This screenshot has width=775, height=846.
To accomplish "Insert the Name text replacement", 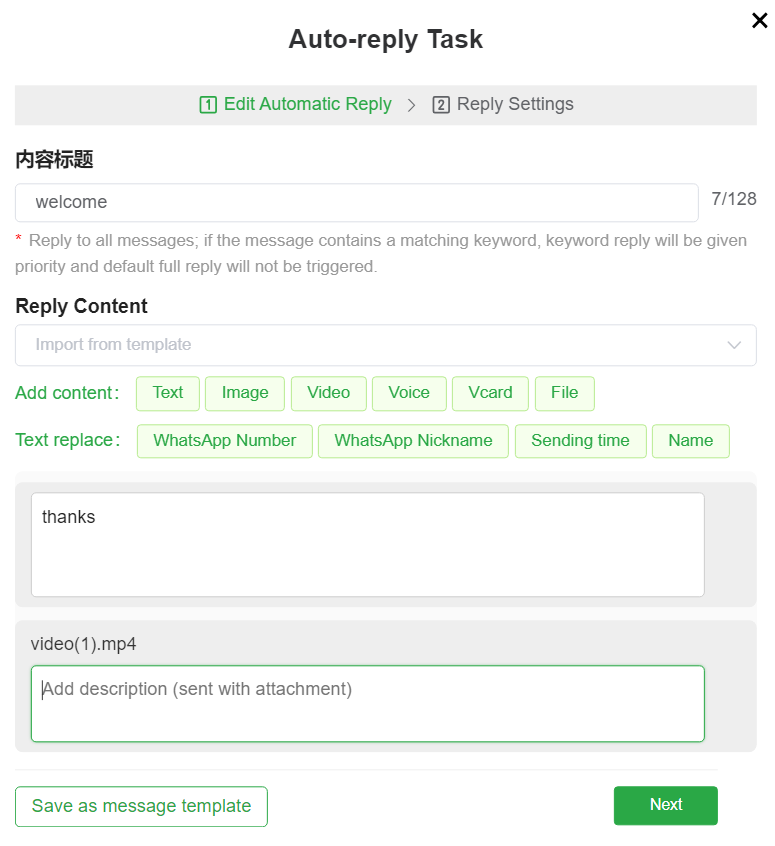I will point(690,441).
